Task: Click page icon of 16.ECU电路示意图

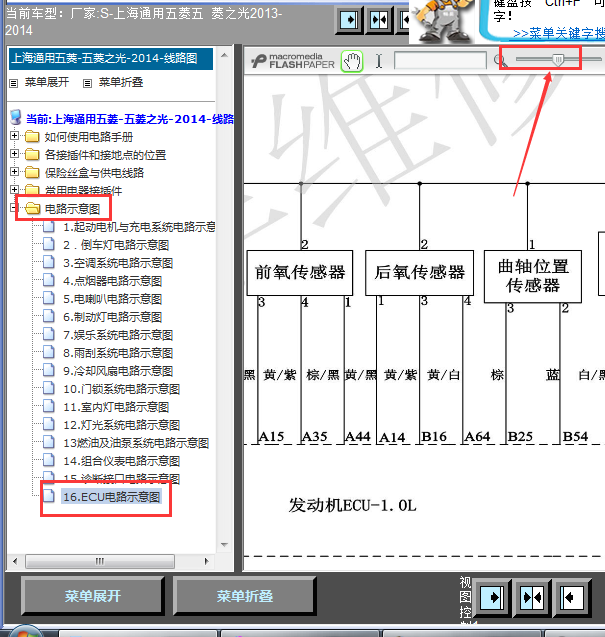Action: pyautogui.click(x=49, y=496)
